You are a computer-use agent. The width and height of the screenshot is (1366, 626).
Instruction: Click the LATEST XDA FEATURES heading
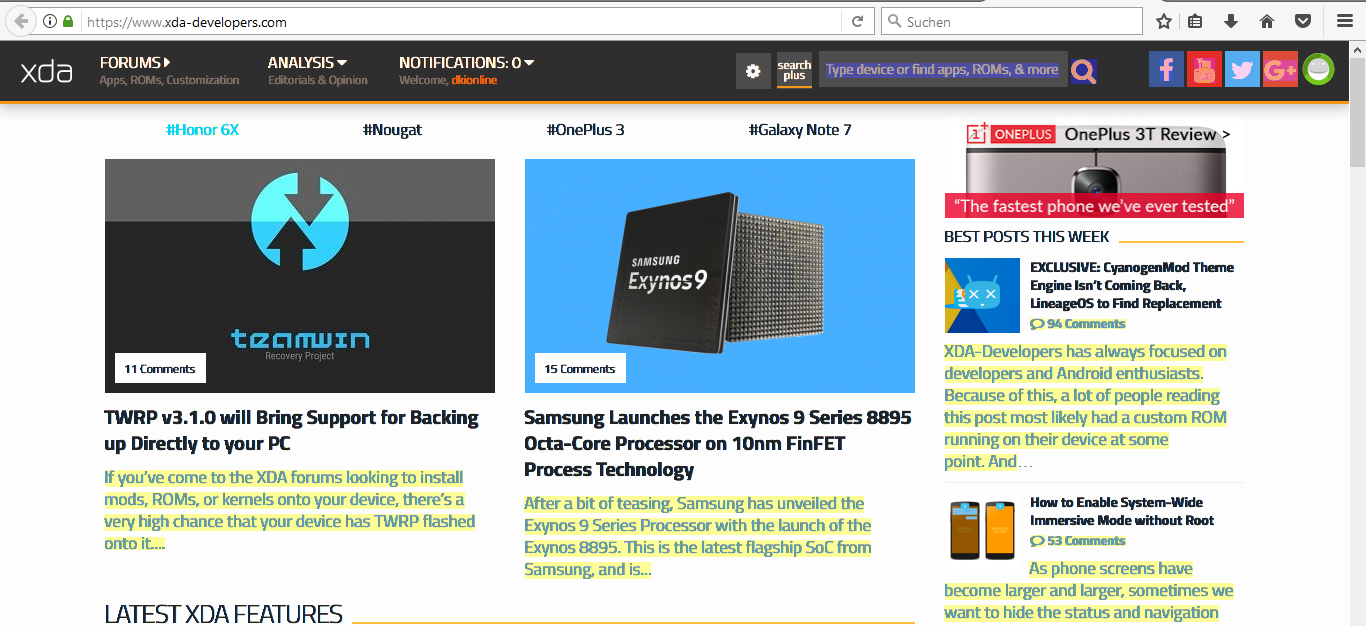click(x=223, y=614)
